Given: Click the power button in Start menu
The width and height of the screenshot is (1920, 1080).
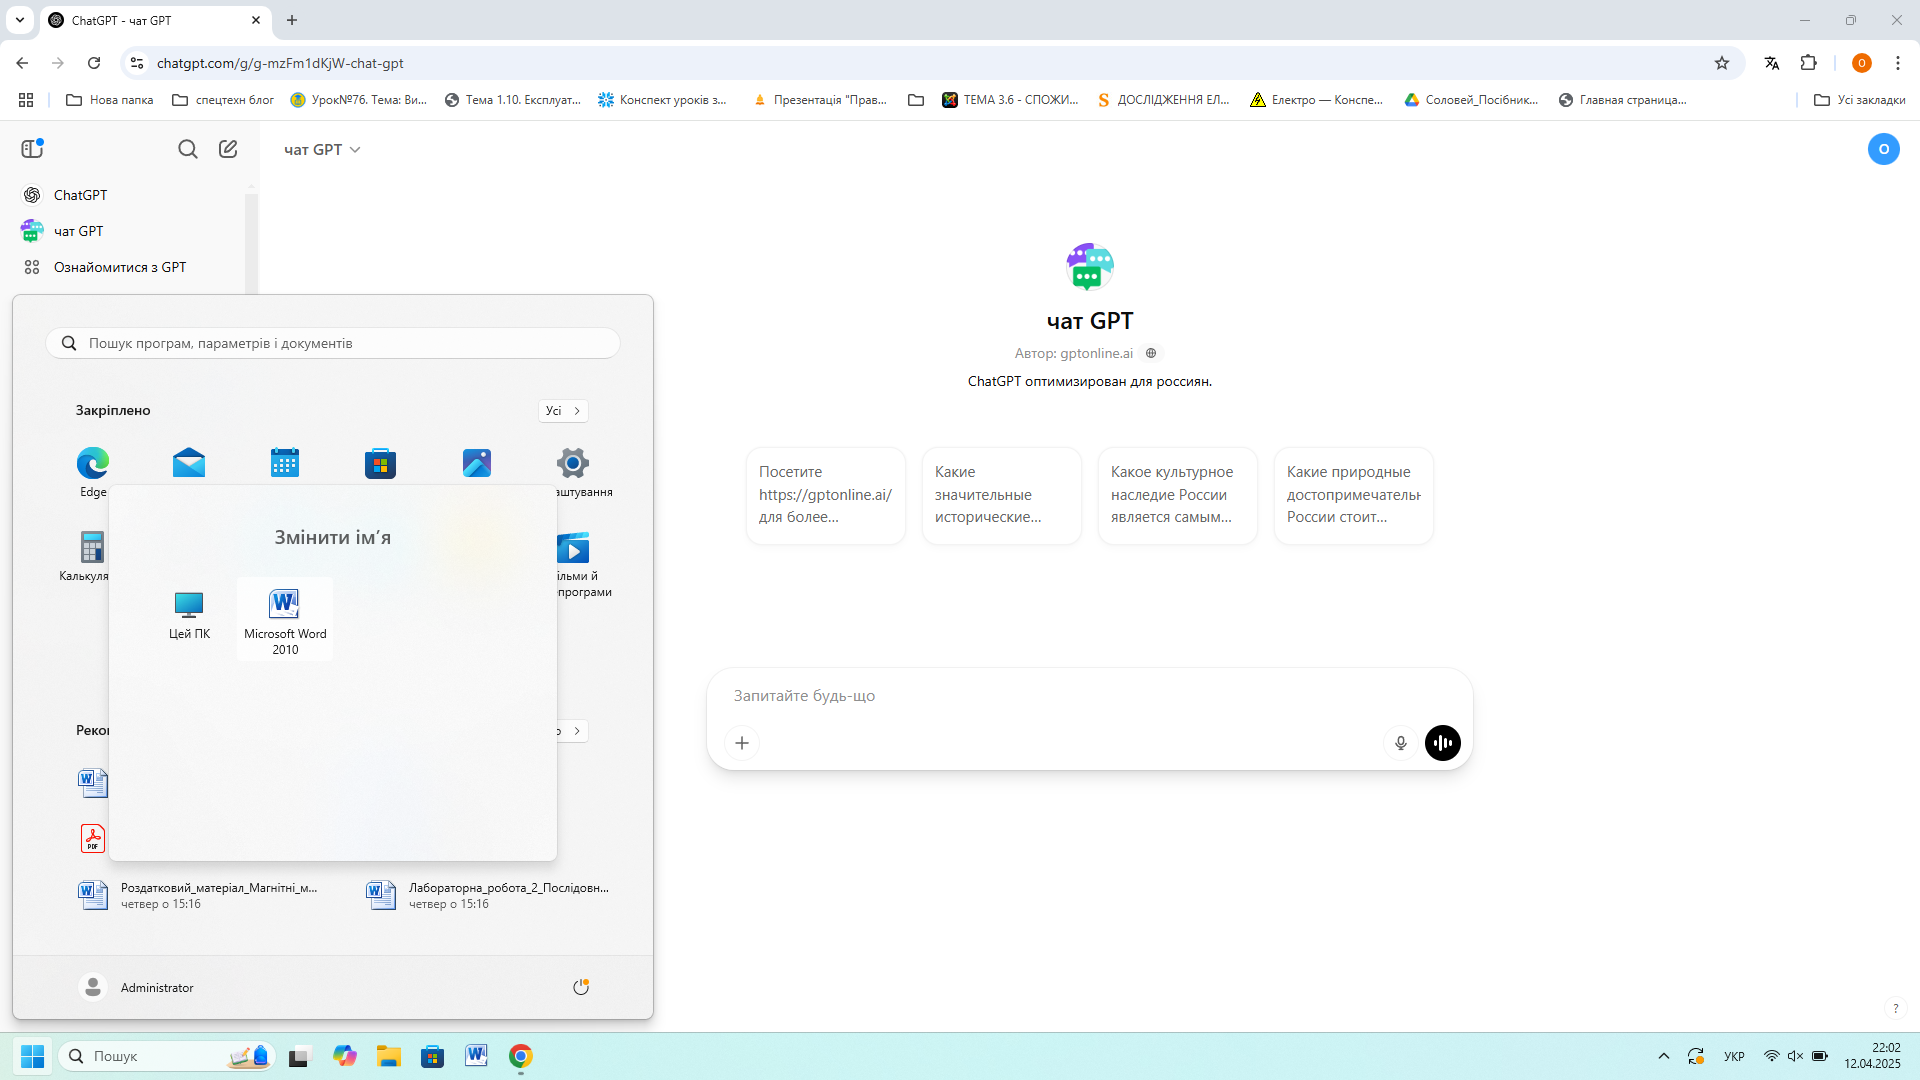Looking at the screenshot, I should click(581, 987).
